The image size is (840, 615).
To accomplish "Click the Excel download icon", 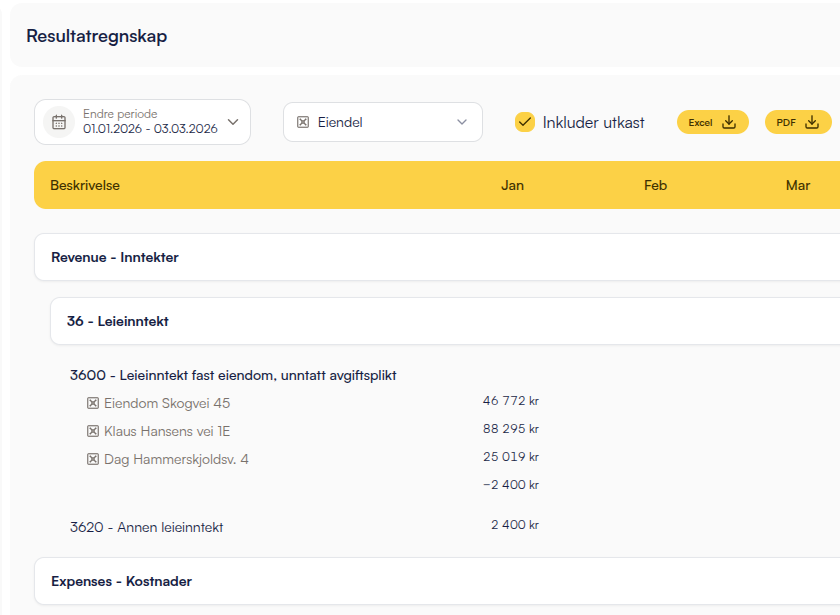I will click(731, 121).
